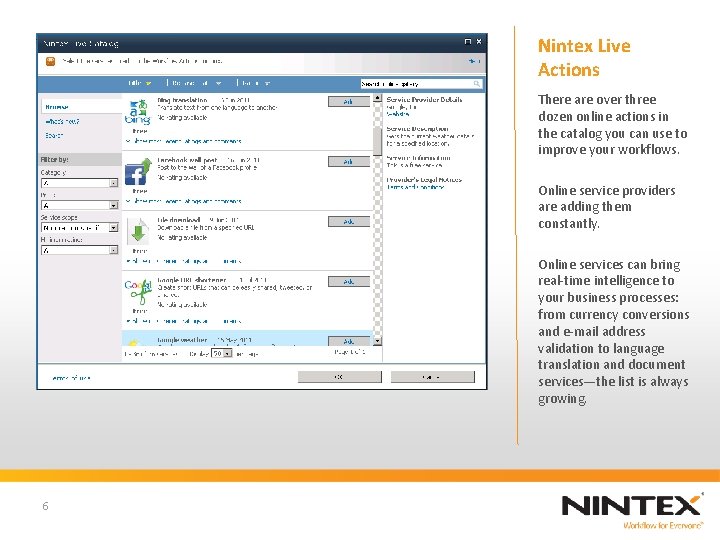Screen dimensions: 720x540
Task: Click the OK button
Action: tap(339, 377)
